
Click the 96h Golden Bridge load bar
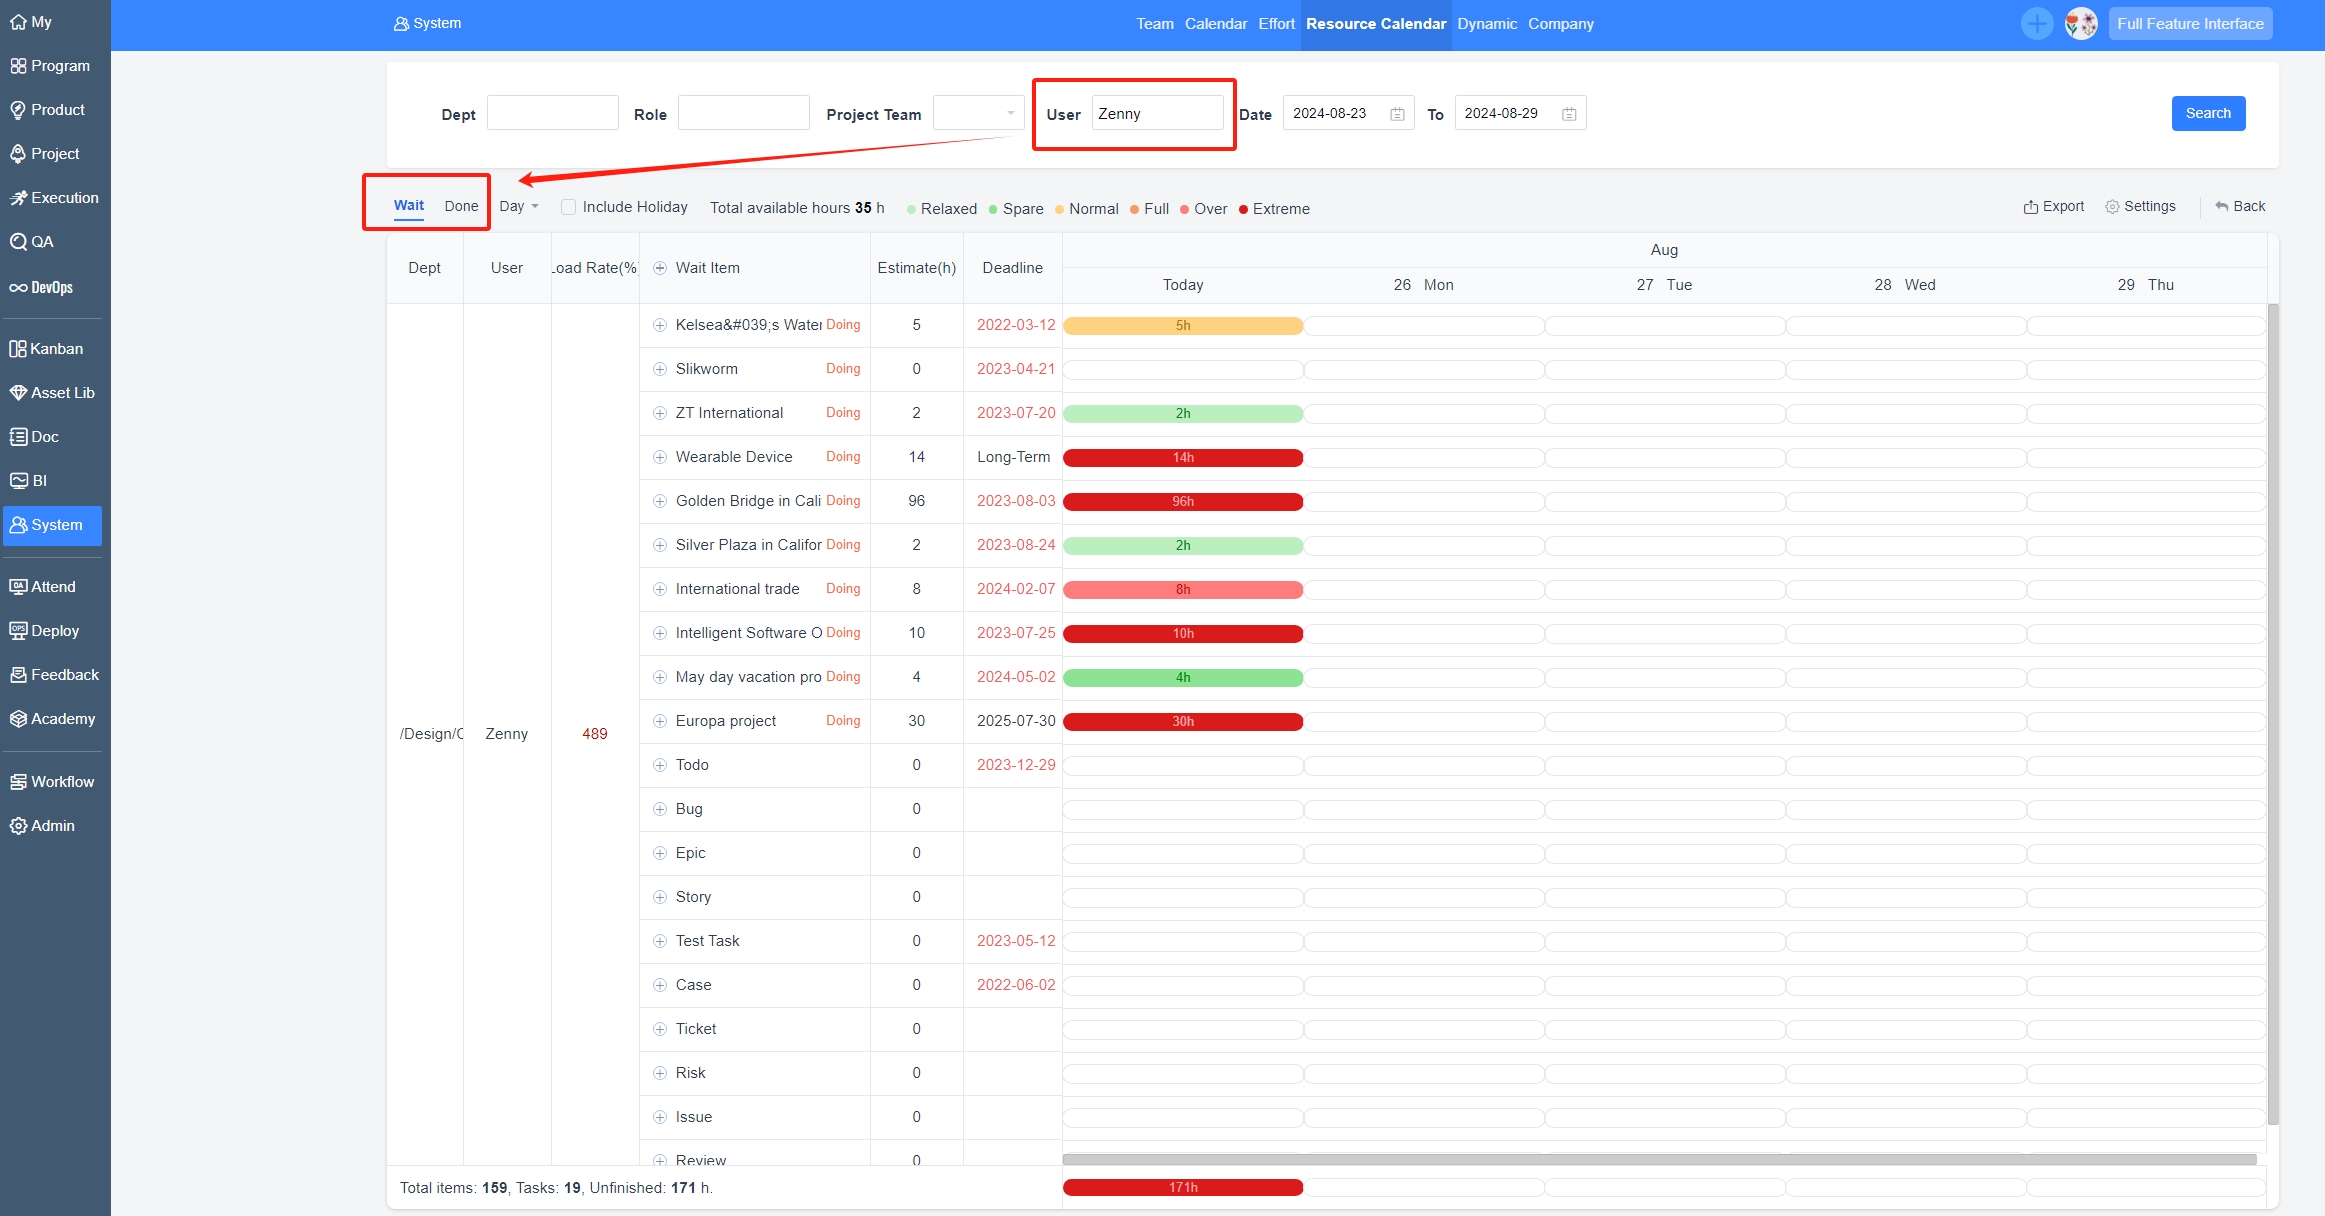pyautogui.click(x=1182, y=501)
